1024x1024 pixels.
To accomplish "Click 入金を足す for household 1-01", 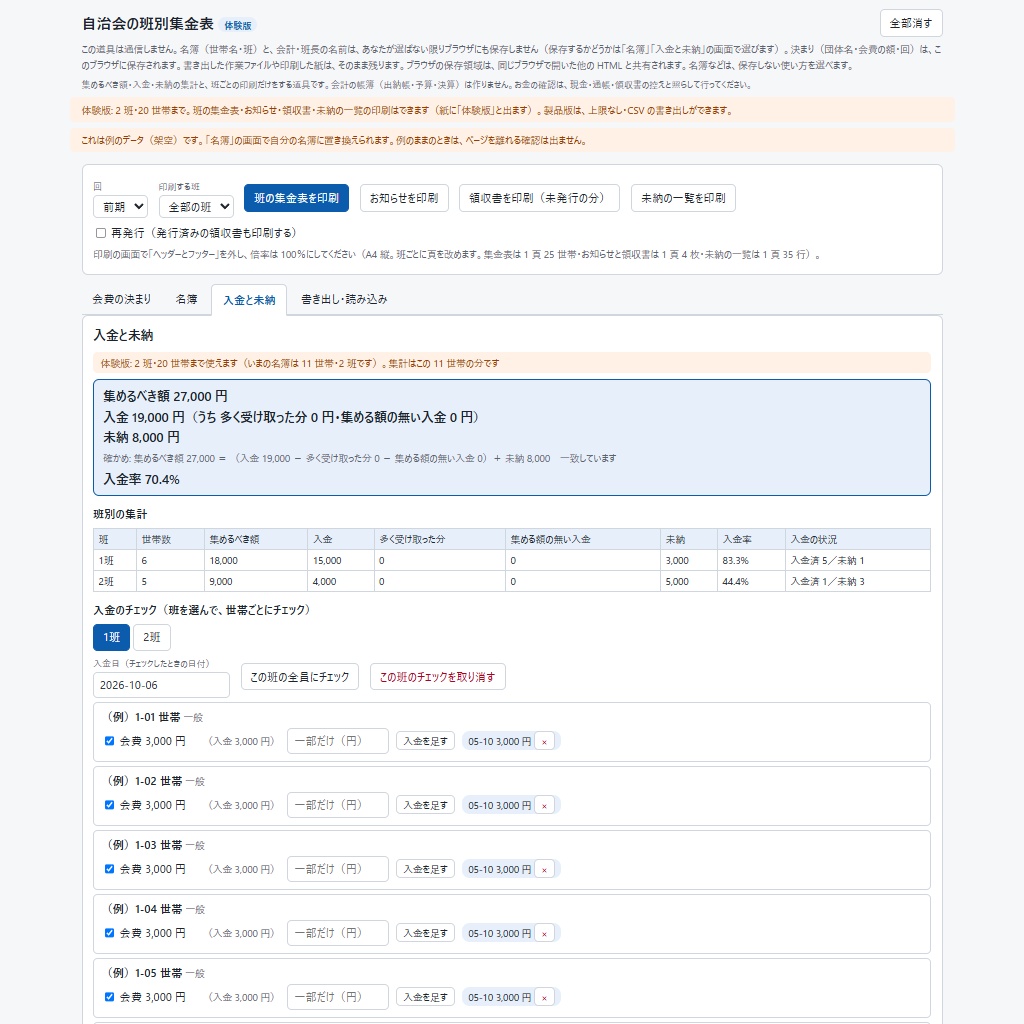I will [425, 741].
